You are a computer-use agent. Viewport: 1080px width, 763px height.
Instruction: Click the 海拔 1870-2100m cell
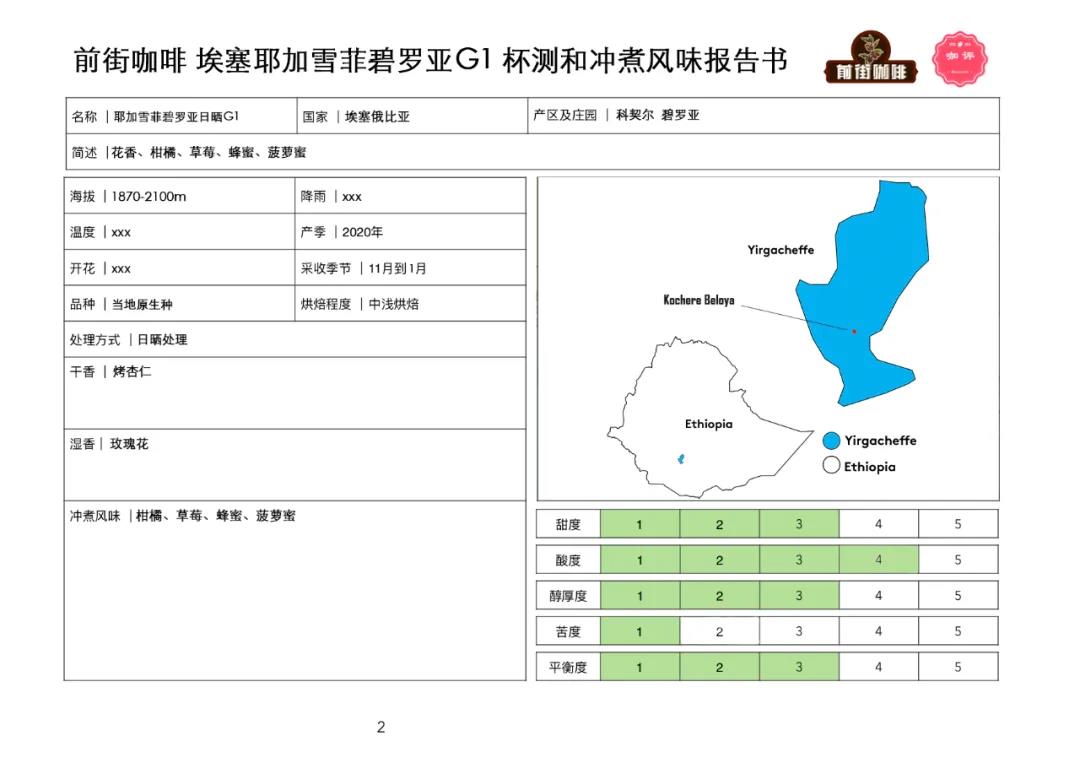pyautogui.click(x=180, y=196)
